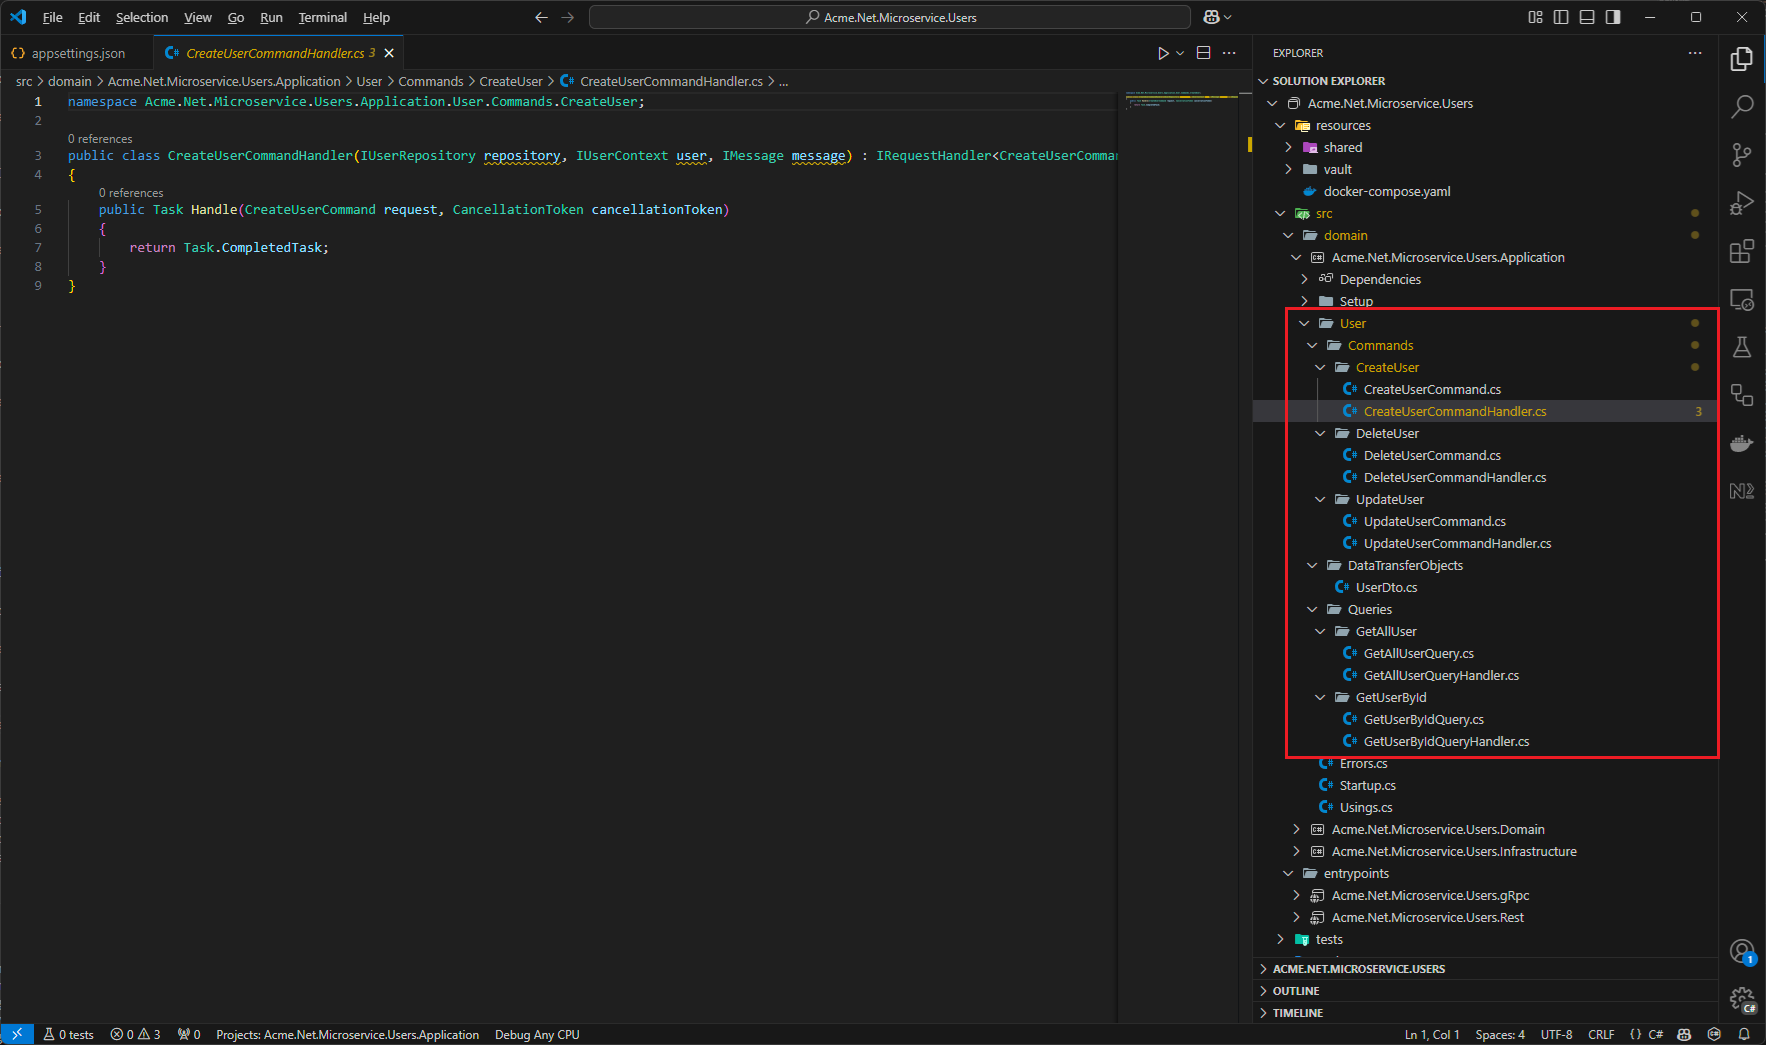Open the Testing flask view

click(x=1741, y=347)
